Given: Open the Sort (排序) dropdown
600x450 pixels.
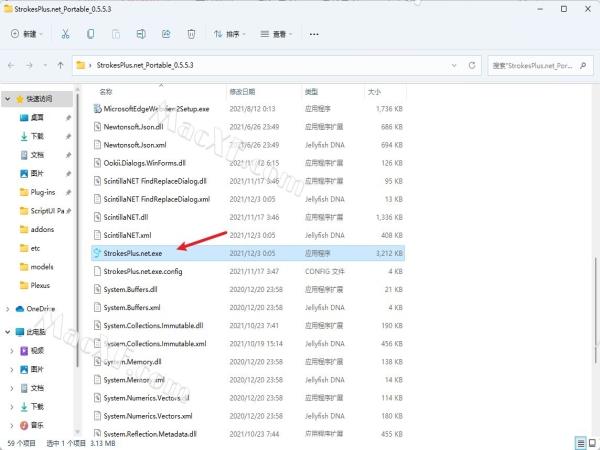Looking at the screenshot, I should pos(230,34).
